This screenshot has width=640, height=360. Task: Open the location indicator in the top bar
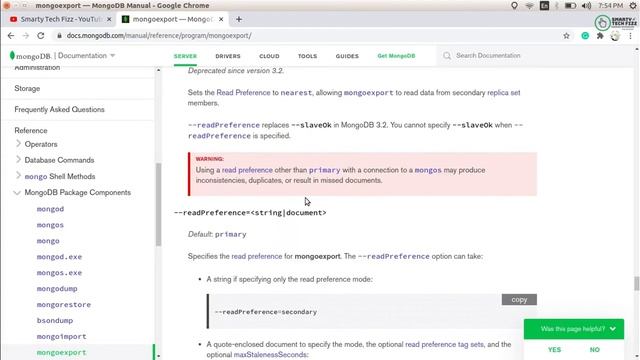click(x=514, y=6)
